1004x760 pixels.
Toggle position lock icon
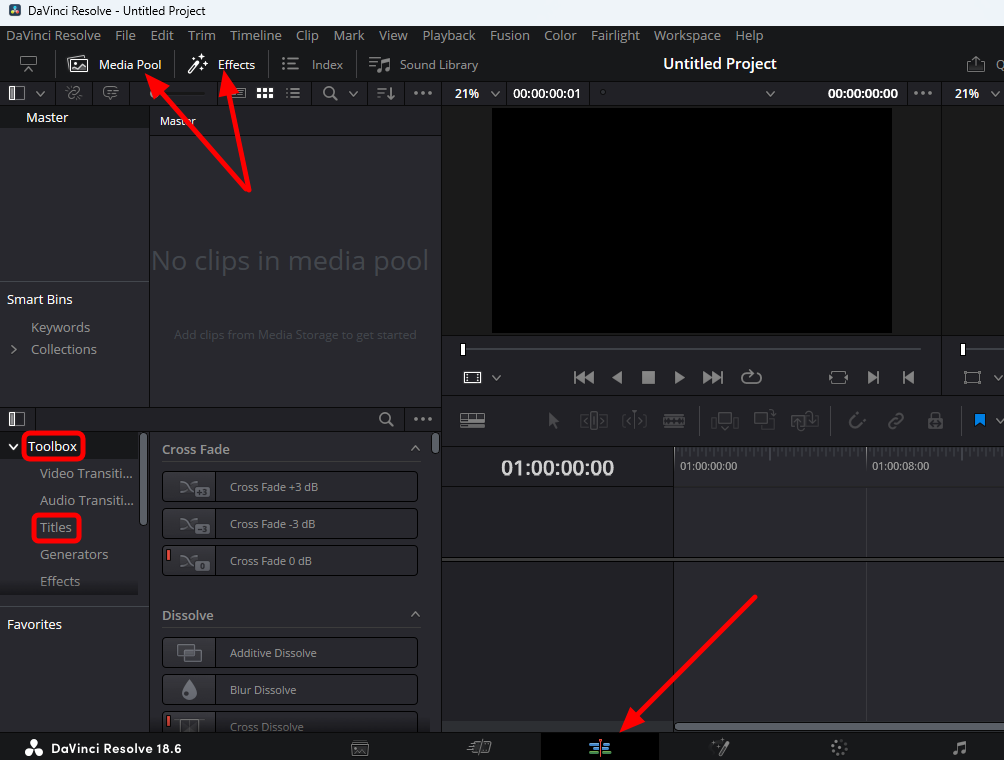(935, 421)
